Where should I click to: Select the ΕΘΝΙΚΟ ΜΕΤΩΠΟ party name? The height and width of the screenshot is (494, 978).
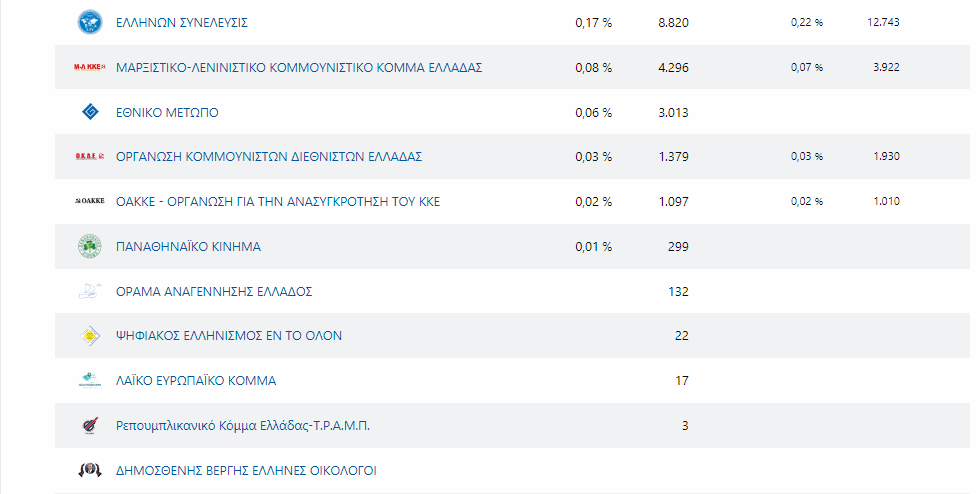(x=167, y=112)
